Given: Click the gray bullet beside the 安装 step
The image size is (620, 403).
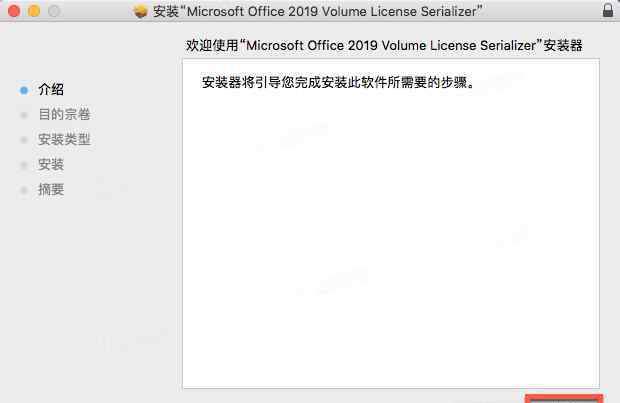Looking at the screenshot, I should pyautogui.click(x=23, y=165).
